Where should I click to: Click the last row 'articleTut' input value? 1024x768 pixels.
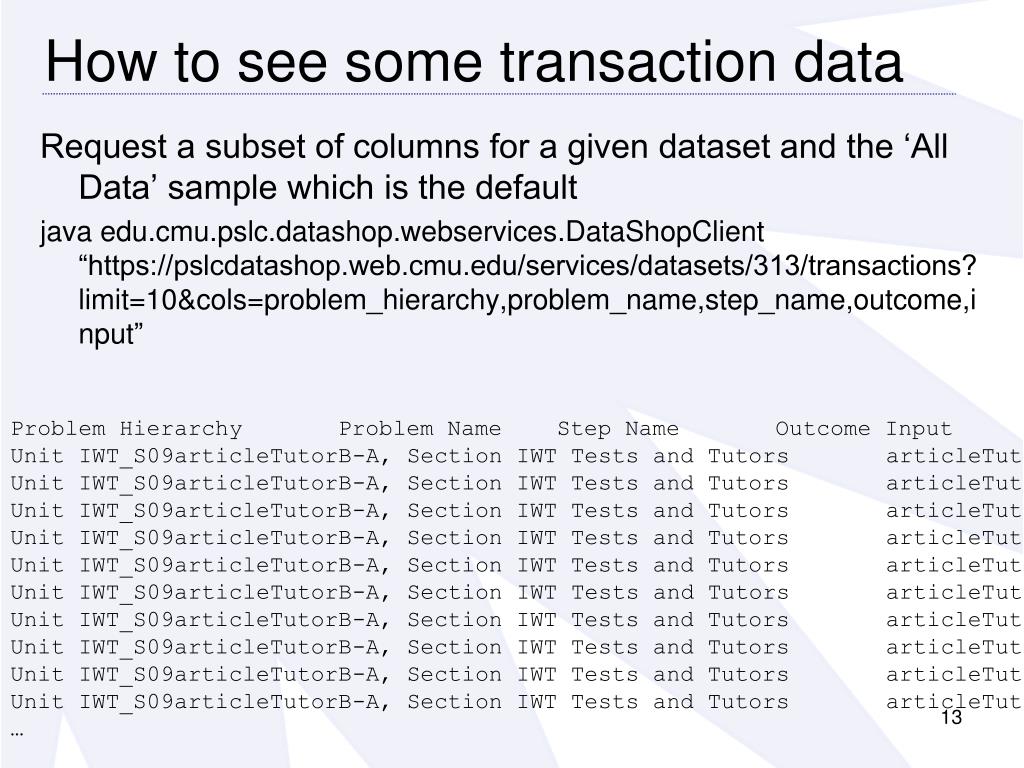953,702
